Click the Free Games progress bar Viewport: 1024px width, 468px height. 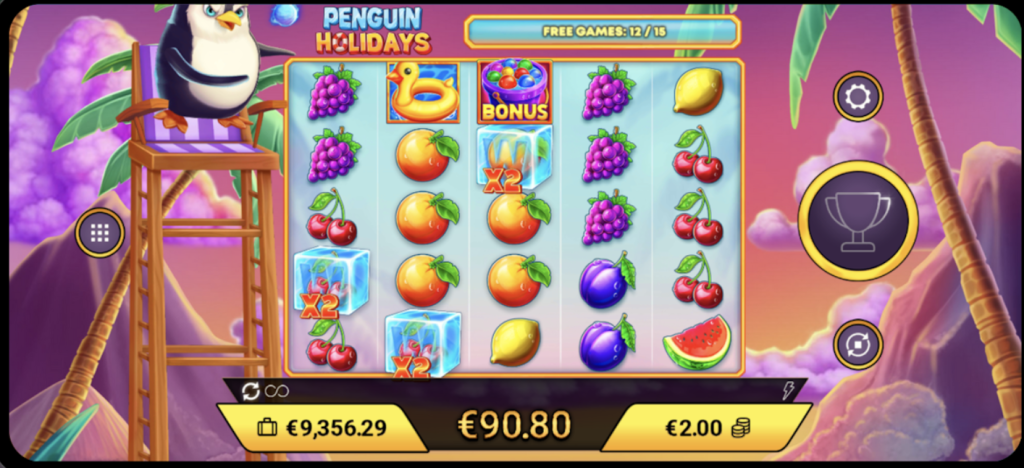coord(602,31)
